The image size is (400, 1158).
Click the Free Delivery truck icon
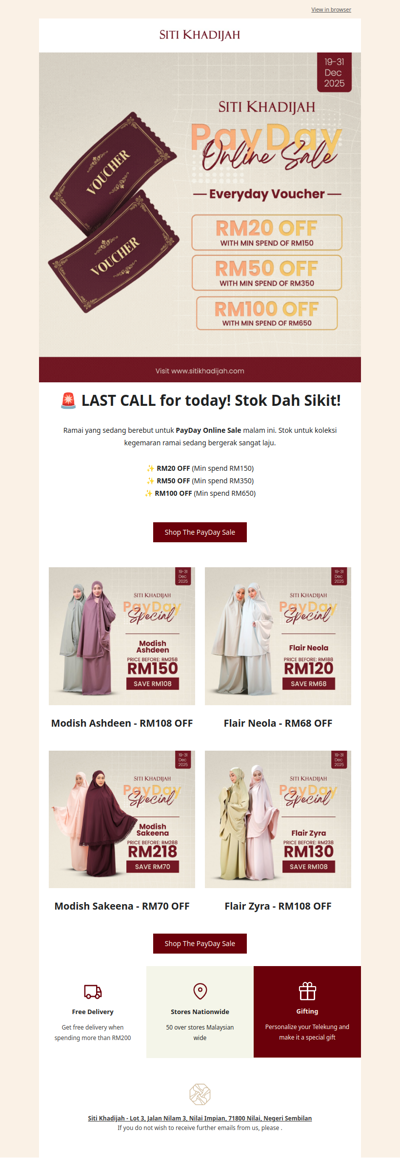click(92, 991)
